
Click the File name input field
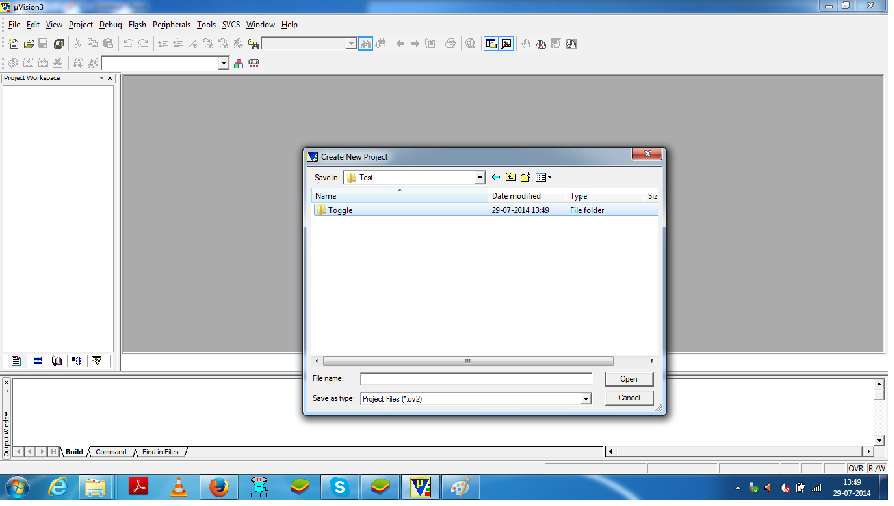pos(476,379)
